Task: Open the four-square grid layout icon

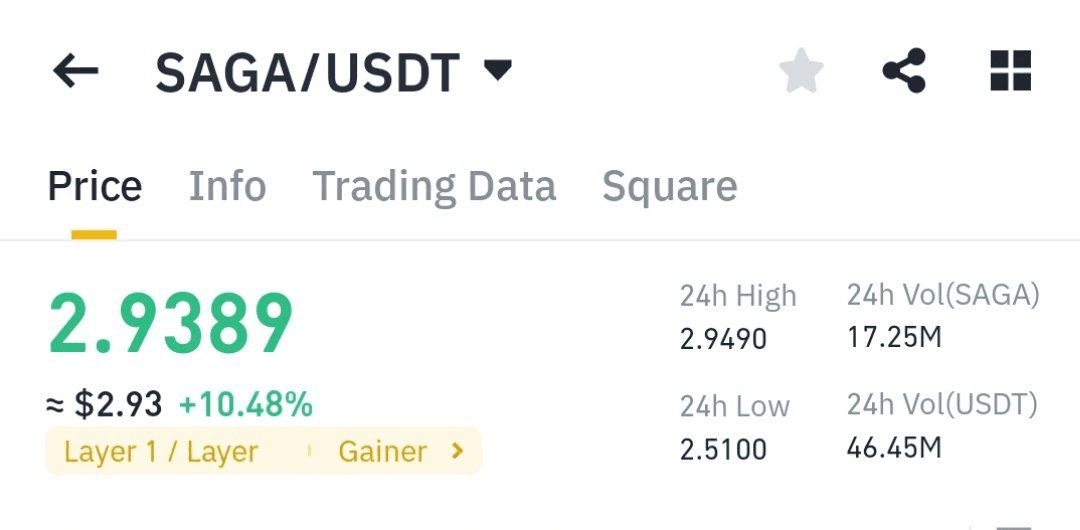Action: click(1010, 70)
